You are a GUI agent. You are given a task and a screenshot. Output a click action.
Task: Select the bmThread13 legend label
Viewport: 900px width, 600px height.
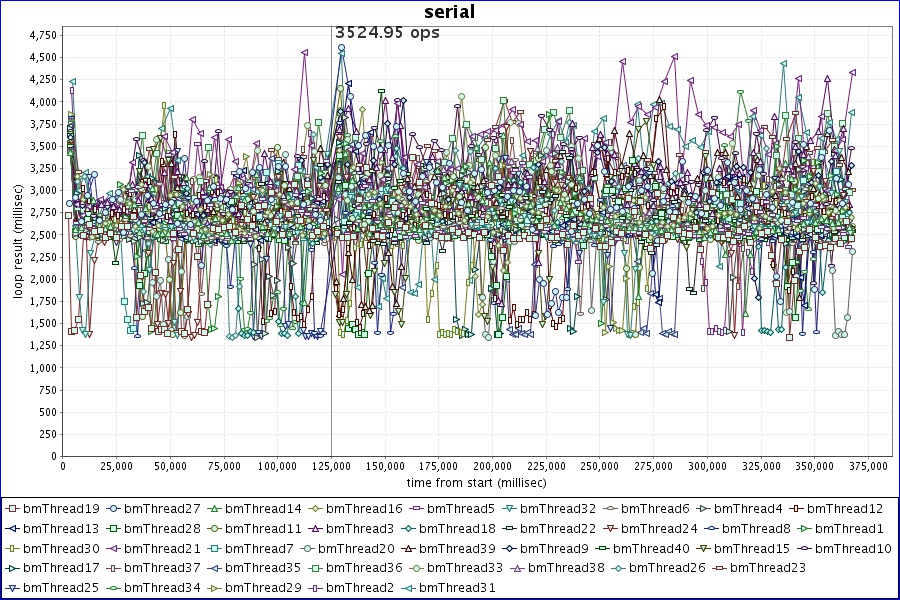[x=60, y=528]
